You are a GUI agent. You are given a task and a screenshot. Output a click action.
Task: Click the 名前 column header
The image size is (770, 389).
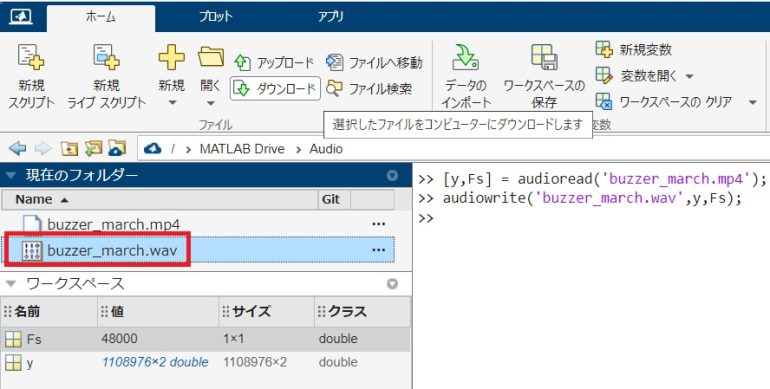(49, 311)
